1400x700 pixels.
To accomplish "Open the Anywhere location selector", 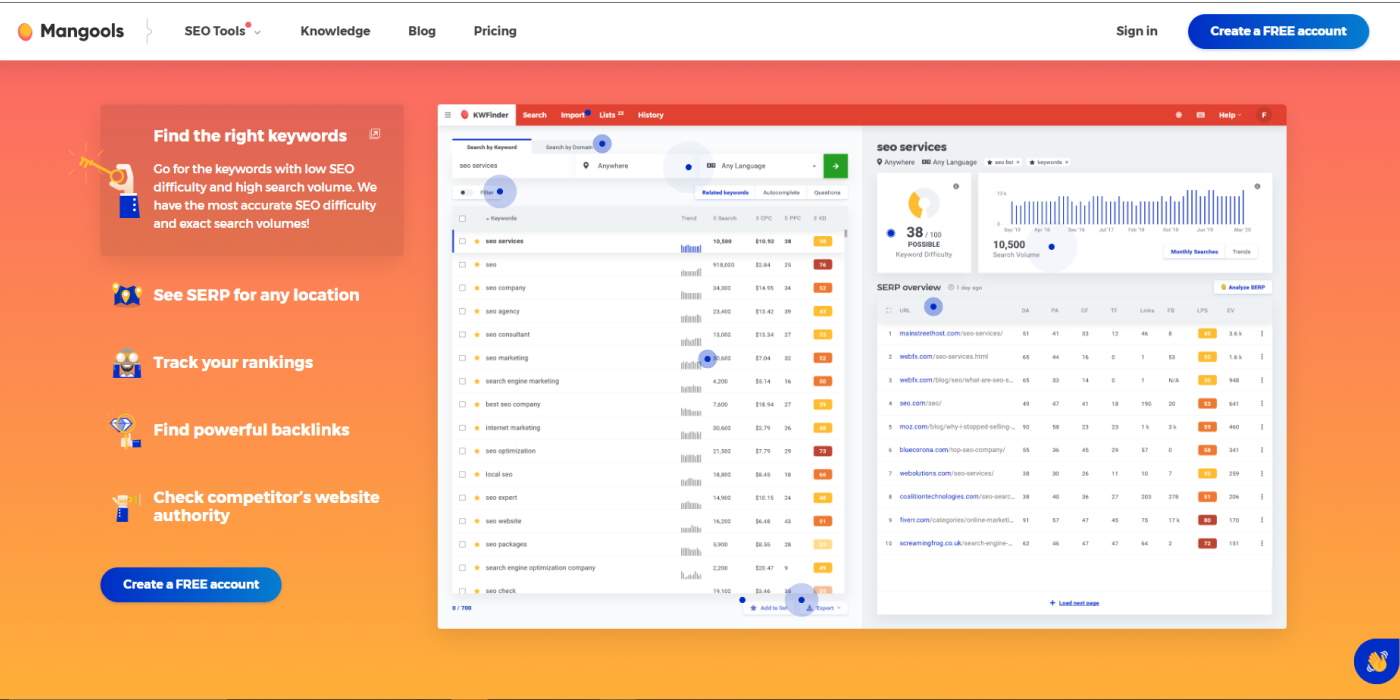I will [x=636, y=166].
